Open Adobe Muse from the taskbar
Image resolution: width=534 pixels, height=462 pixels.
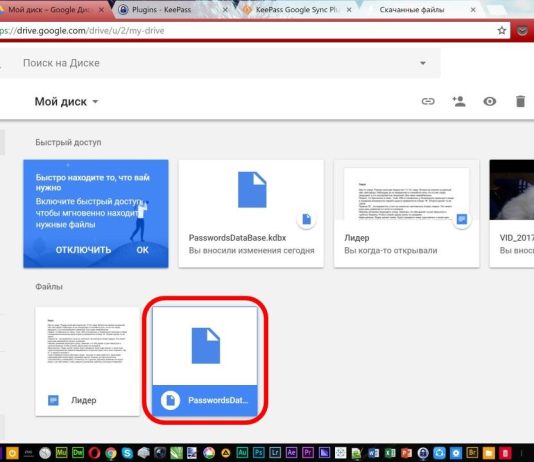[x=62, y=453]
